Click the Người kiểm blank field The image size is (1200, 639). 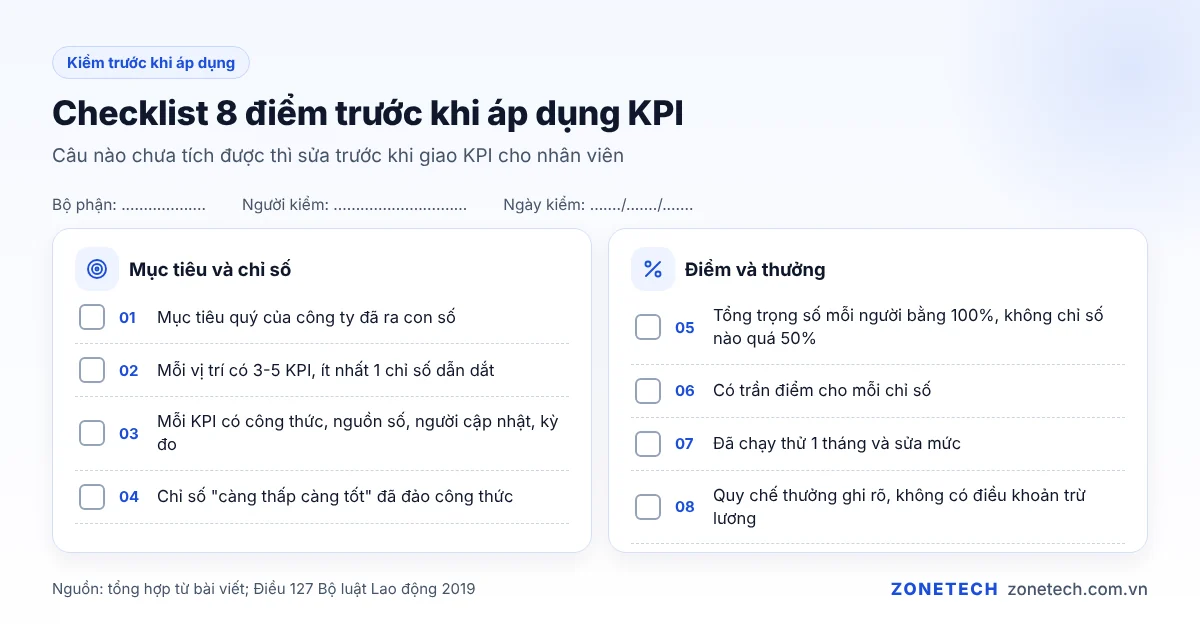(x=400, y=206)
